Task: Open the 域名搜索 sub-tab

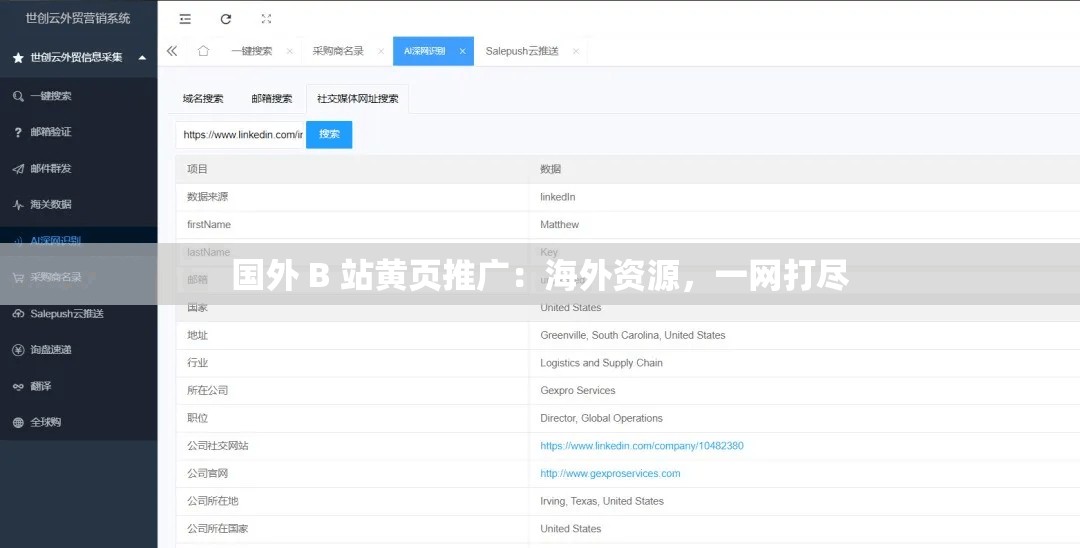Action: (x=203, y=98)
